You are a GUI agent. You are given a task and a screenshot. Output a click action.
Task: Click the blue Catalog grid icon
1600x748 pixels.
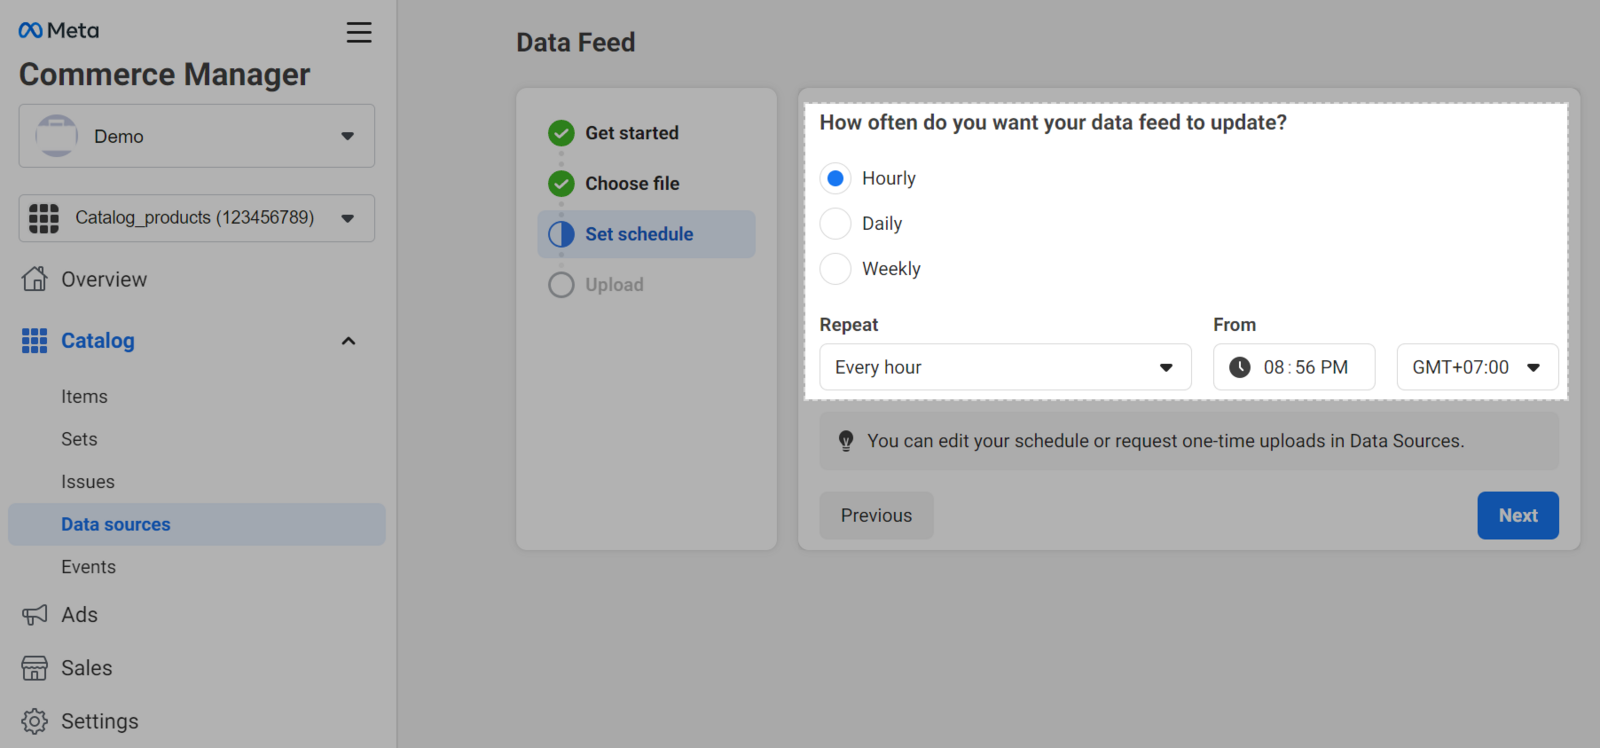tap(35, 341)
